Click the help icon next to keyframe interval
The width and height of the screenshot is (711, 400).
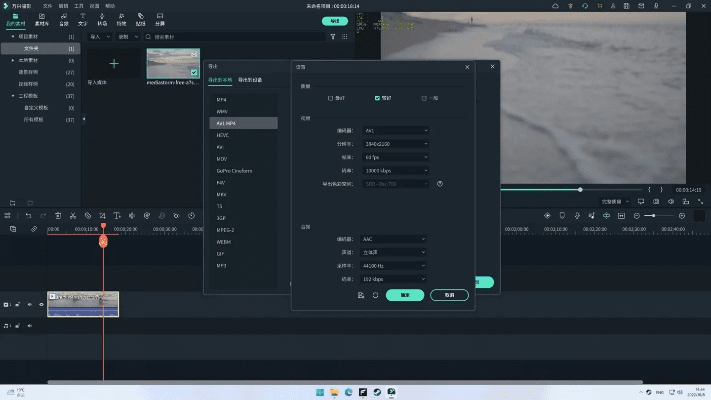point(440,183)
